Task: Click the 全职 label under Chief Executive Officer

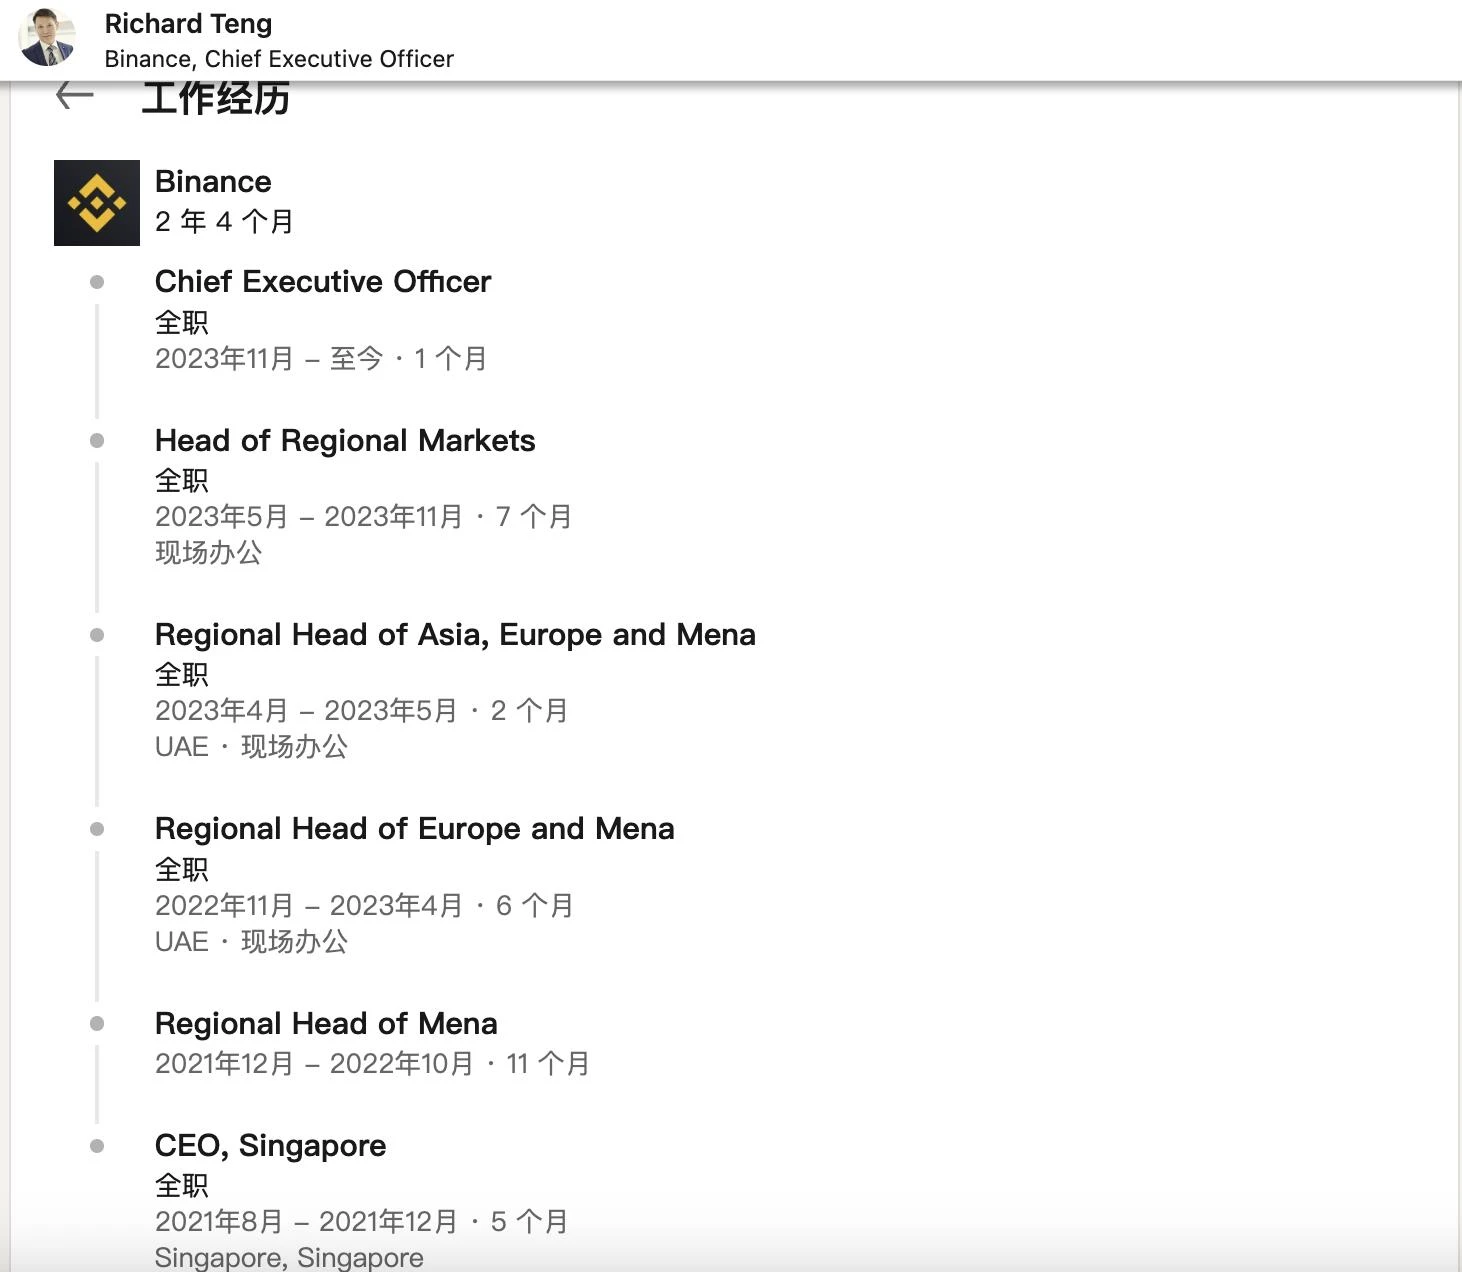Action: pos(181,320)
